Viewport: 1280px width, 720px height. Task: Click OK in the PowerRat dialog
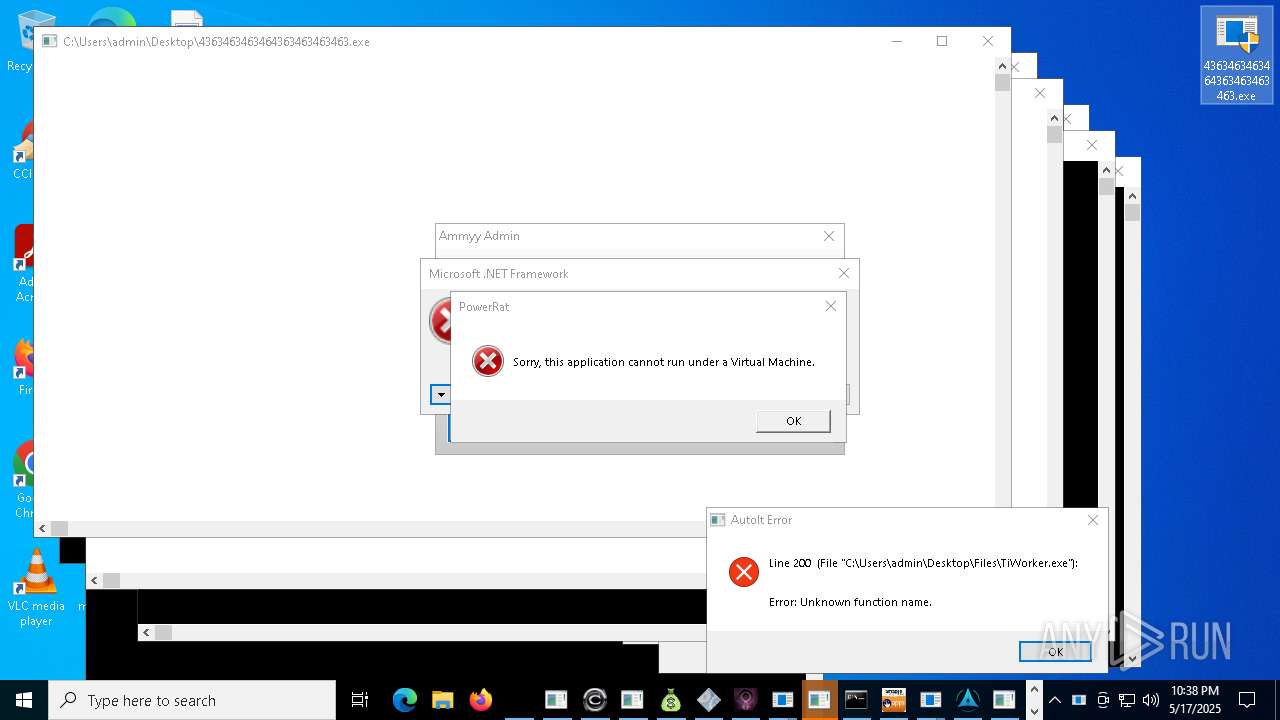(793, 421)
